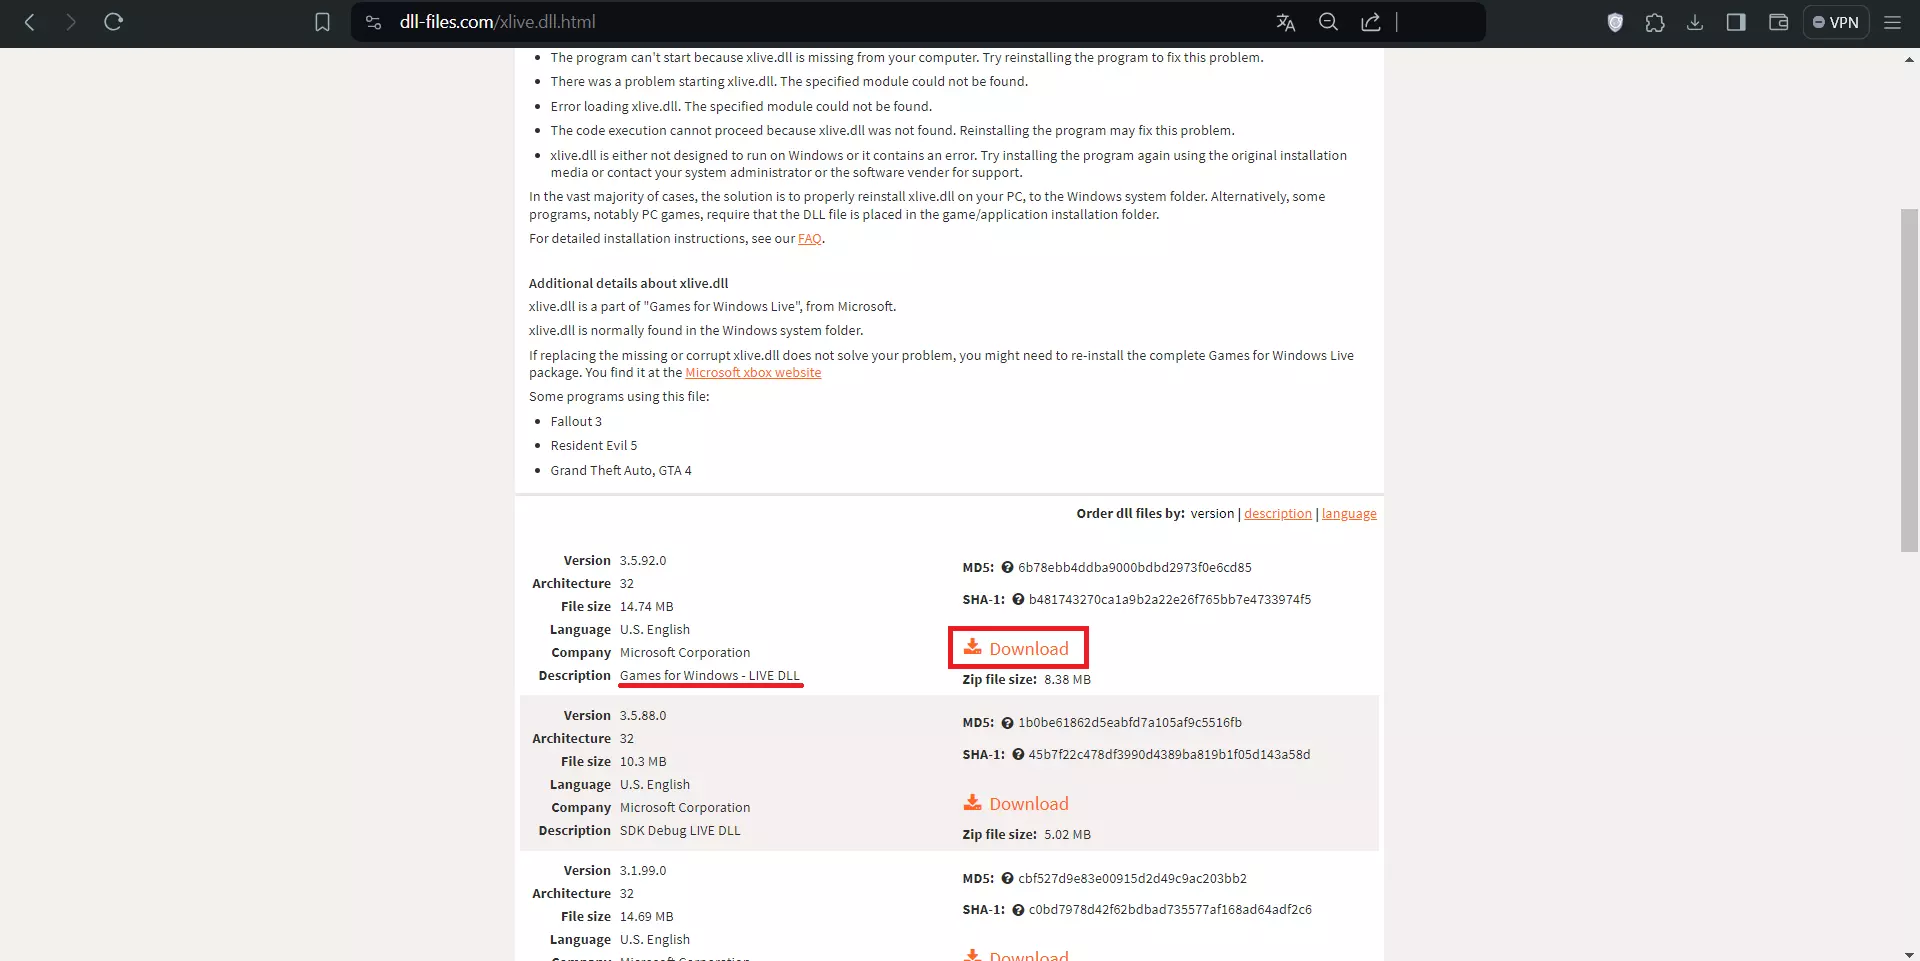The image size is (1920, 961).
Task: Click the version number 3.1.99.0
Action: tap(643, 871)
